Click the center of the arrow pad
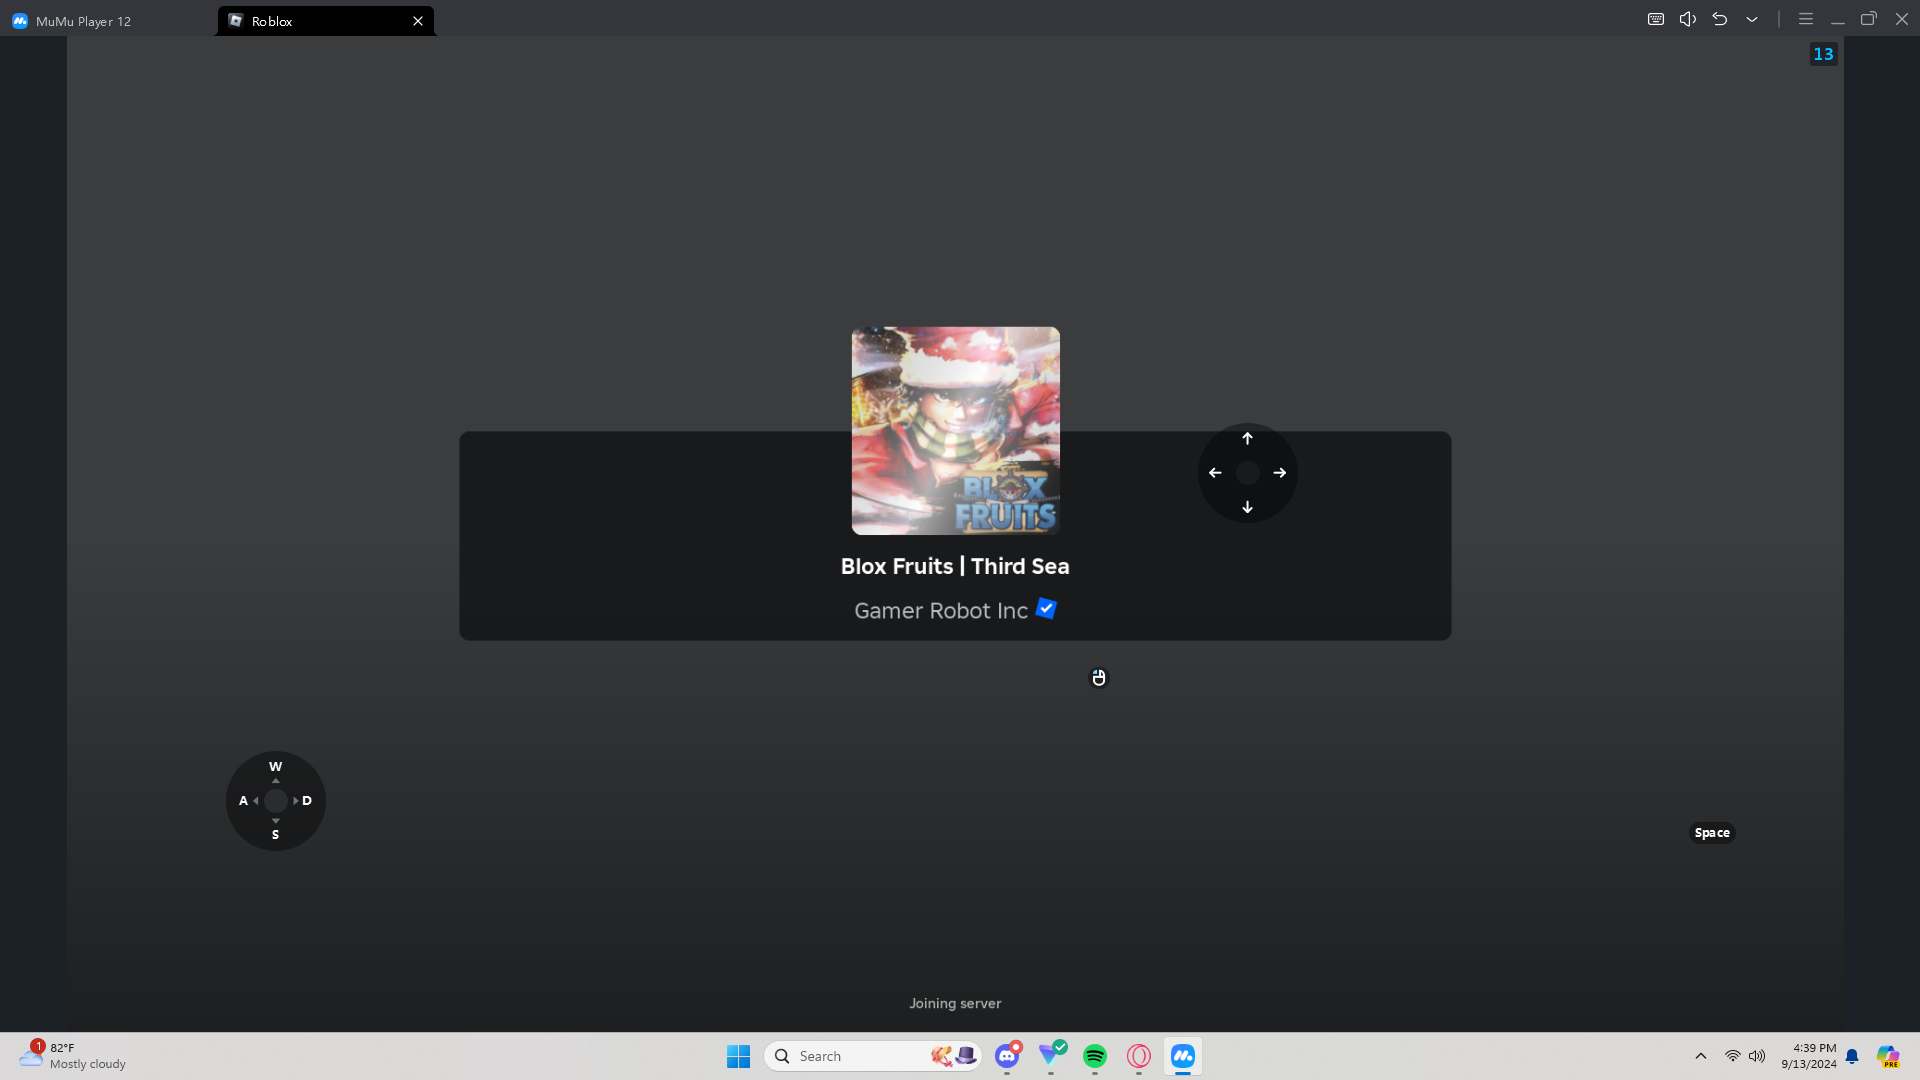The image size is (1920, 1080). click(x=1247, y=473)
